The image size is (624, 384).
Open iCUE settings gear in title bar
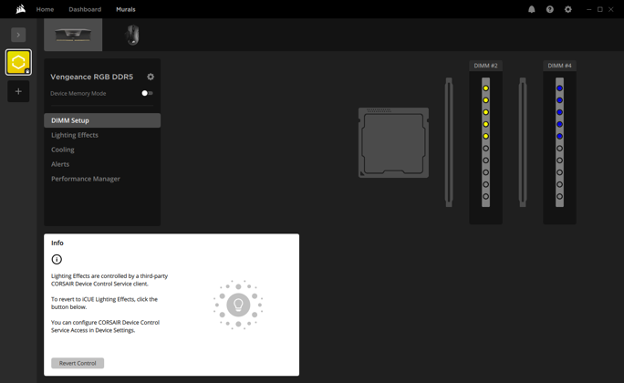click(568, 9)
